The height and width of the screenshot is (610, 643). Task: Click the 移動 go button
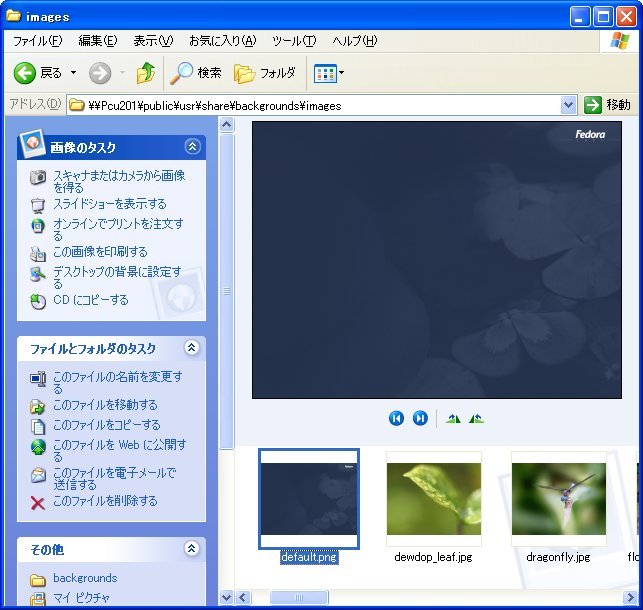coord(607,105)
